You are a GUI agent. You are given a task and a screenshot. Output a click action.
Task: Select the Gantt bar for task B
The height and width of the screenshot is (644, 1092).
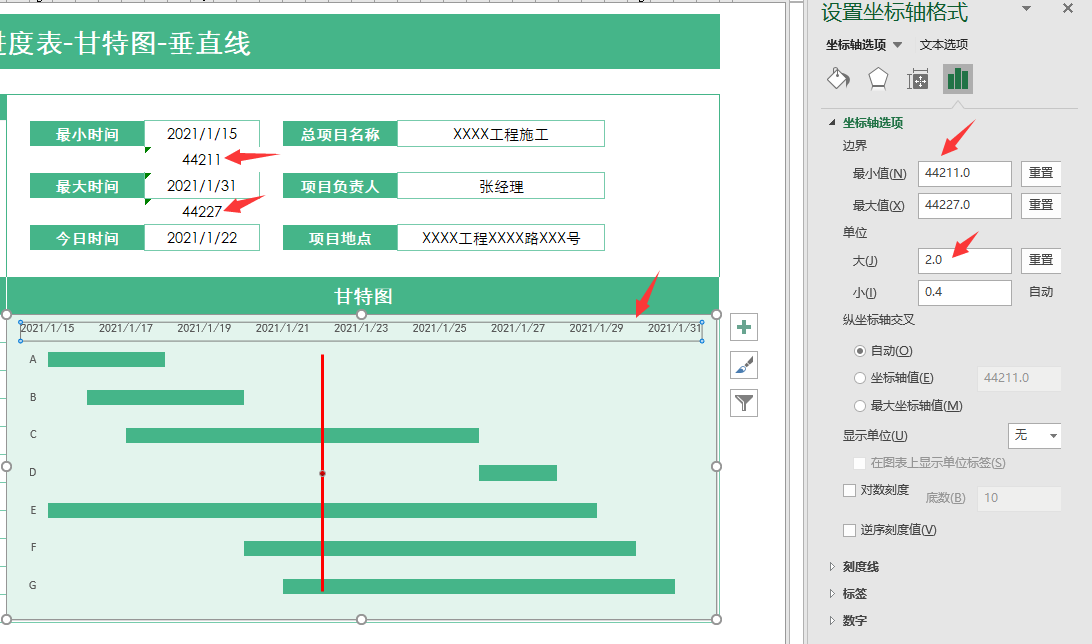point(166,398)
